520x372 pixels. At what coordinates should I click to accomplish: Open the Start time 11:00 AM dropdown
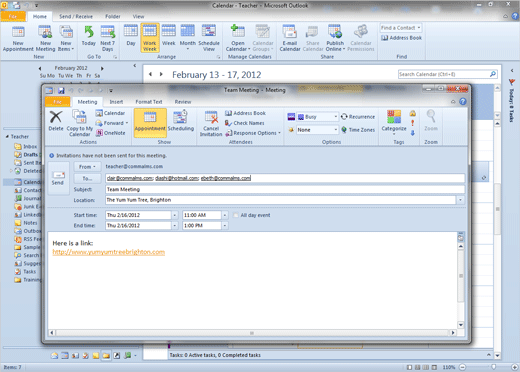(x=225, y=215)
